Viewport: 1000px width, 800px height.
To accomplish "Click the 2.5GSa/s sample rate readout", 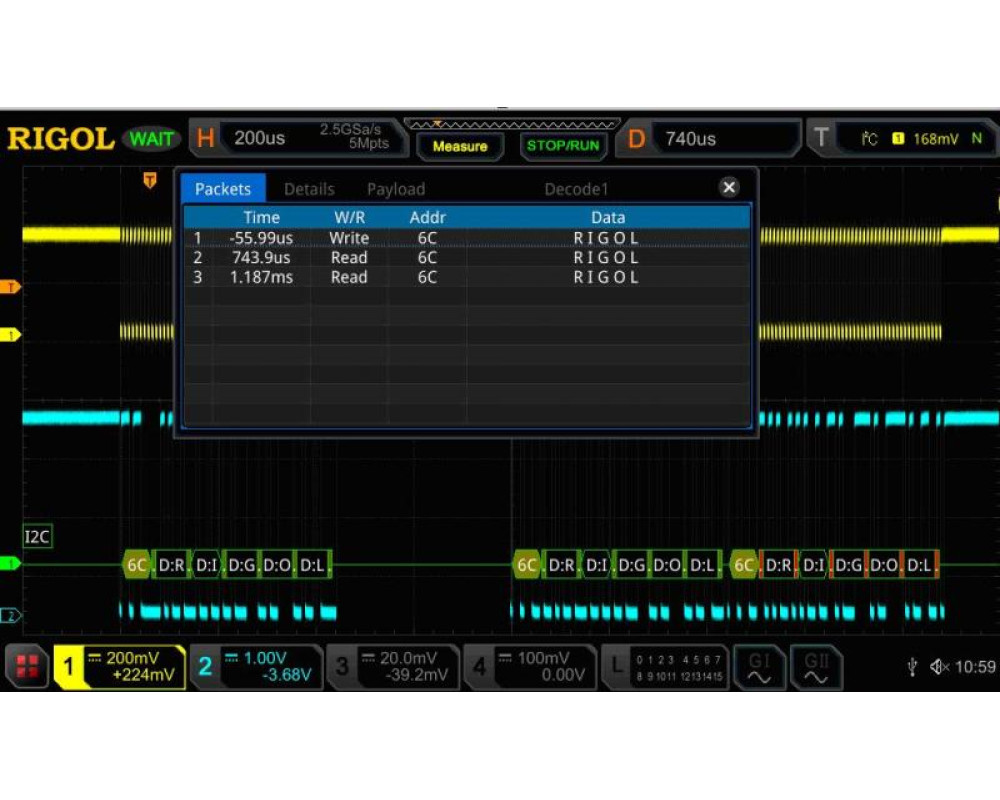I will click(350, 130).
